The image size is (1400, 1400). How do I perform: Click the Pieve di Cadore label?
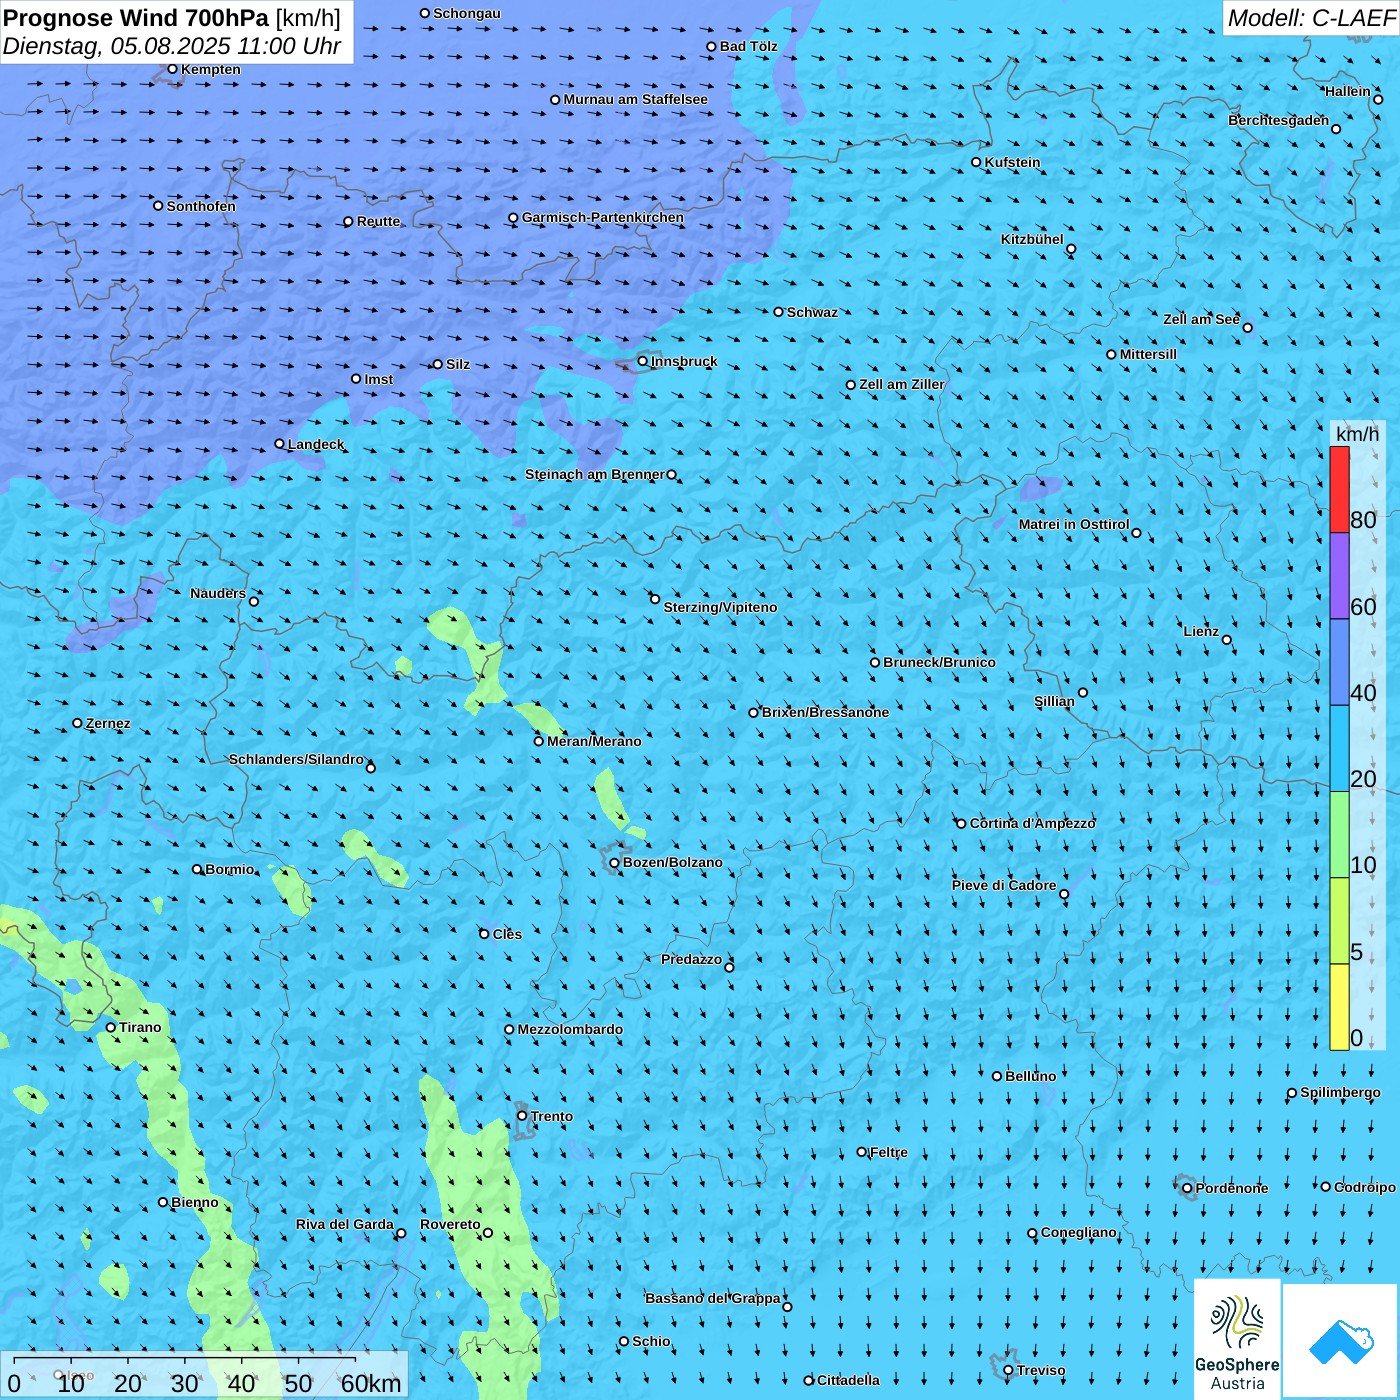tap(1004, 885)
